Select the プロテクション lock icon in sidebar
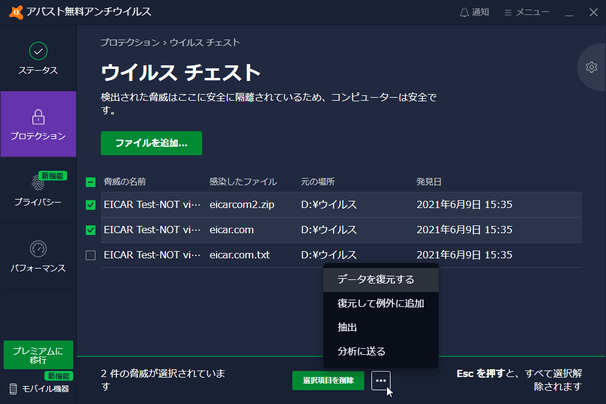606x404 pixels. [38, 117]
